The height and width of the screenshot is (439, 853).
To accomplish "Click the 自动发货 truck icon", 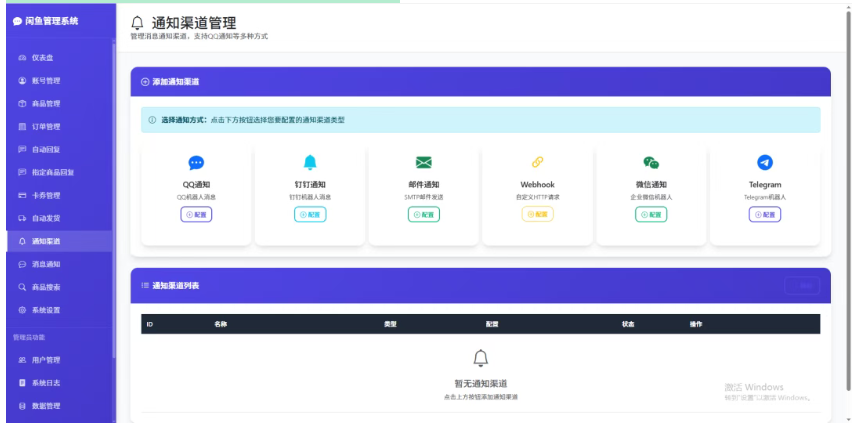I will [22, 218].
